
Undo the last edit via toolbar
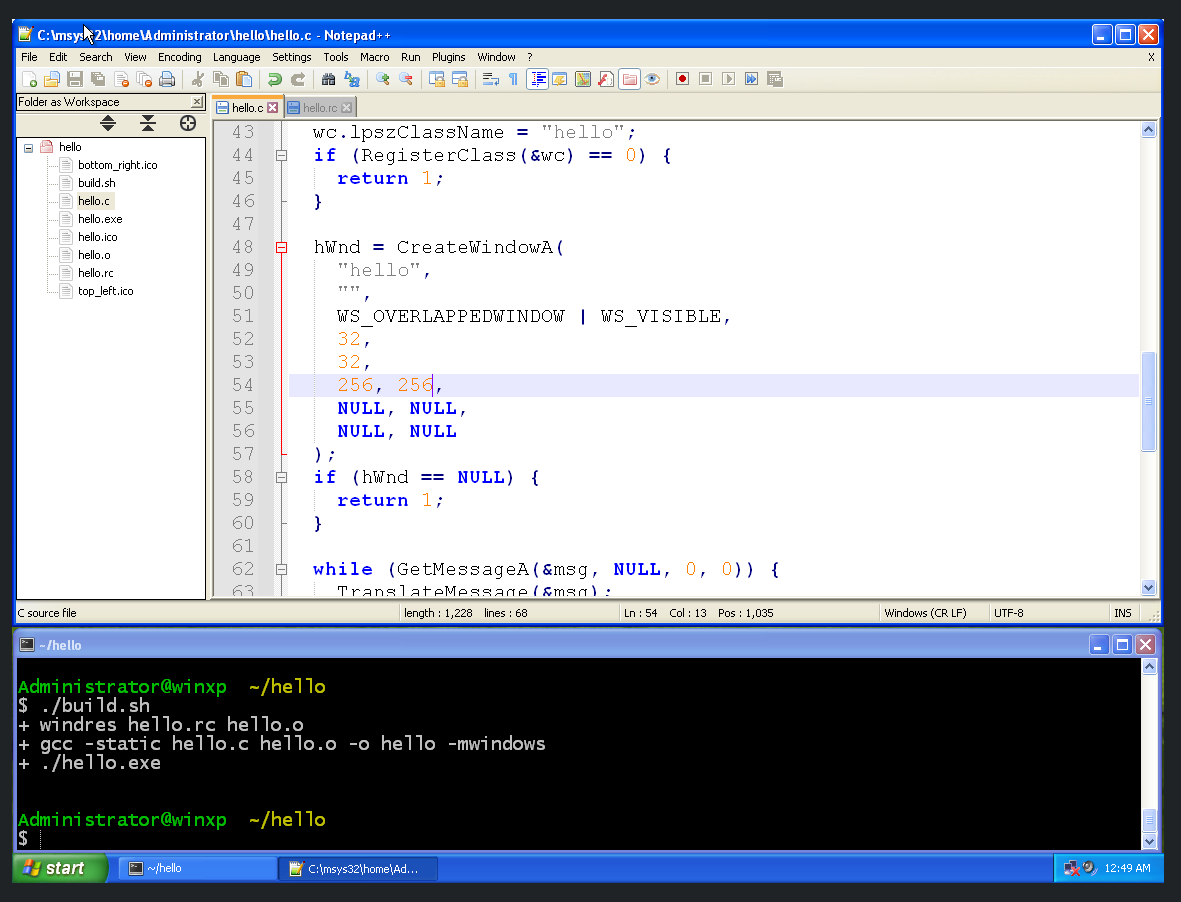click(275, 79)
